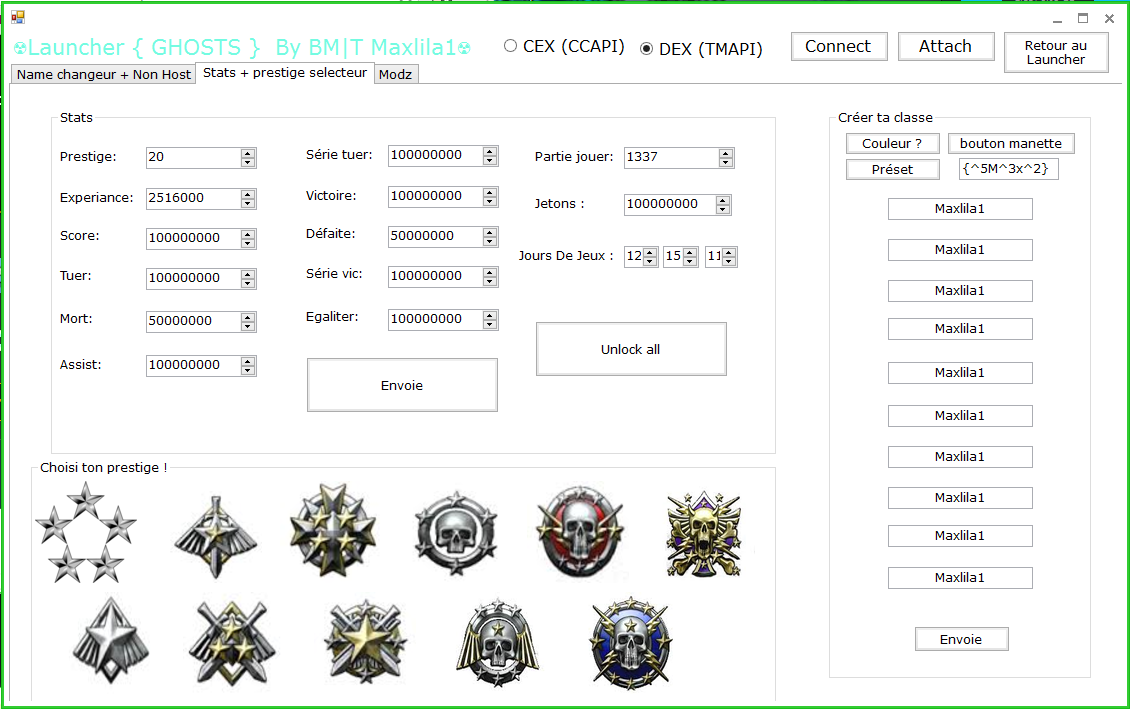Choose the skull with red ring emblem

point(580,532)
